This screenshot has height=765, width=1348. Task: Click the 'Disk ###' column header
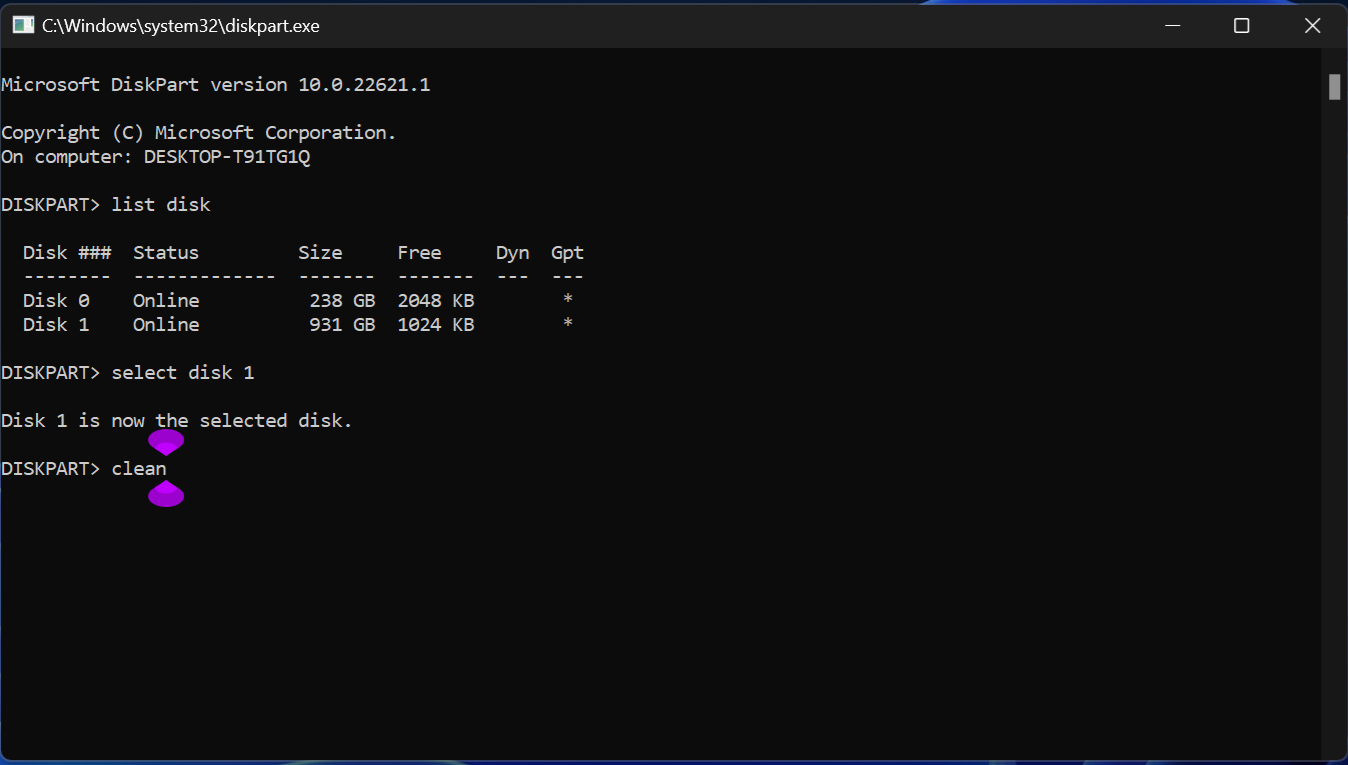click(67, 253)
